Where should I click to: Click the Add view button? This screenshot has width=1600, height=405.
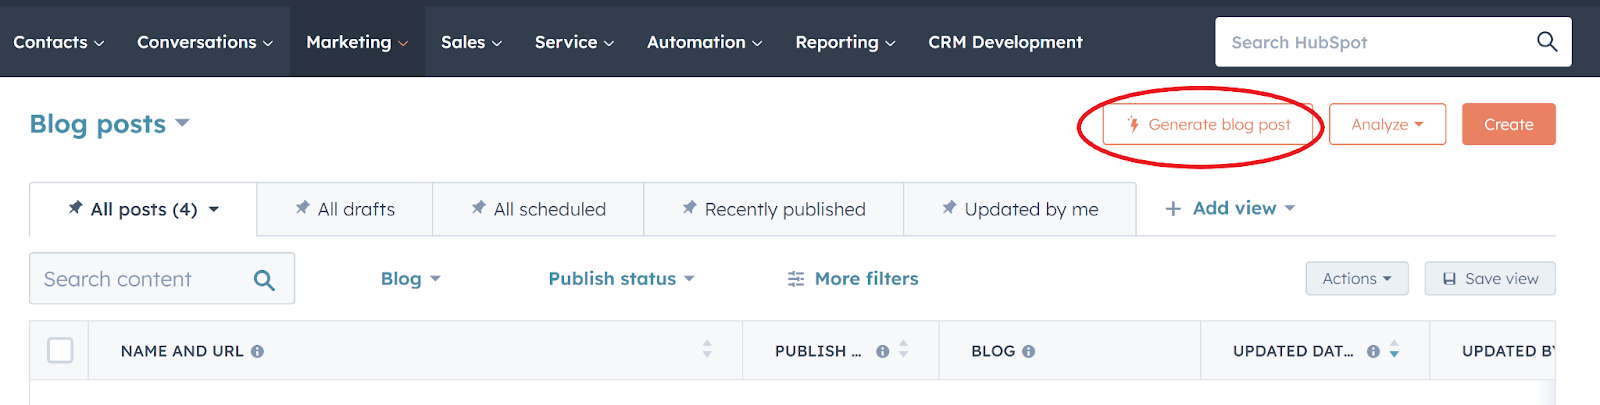[1230, 208]
